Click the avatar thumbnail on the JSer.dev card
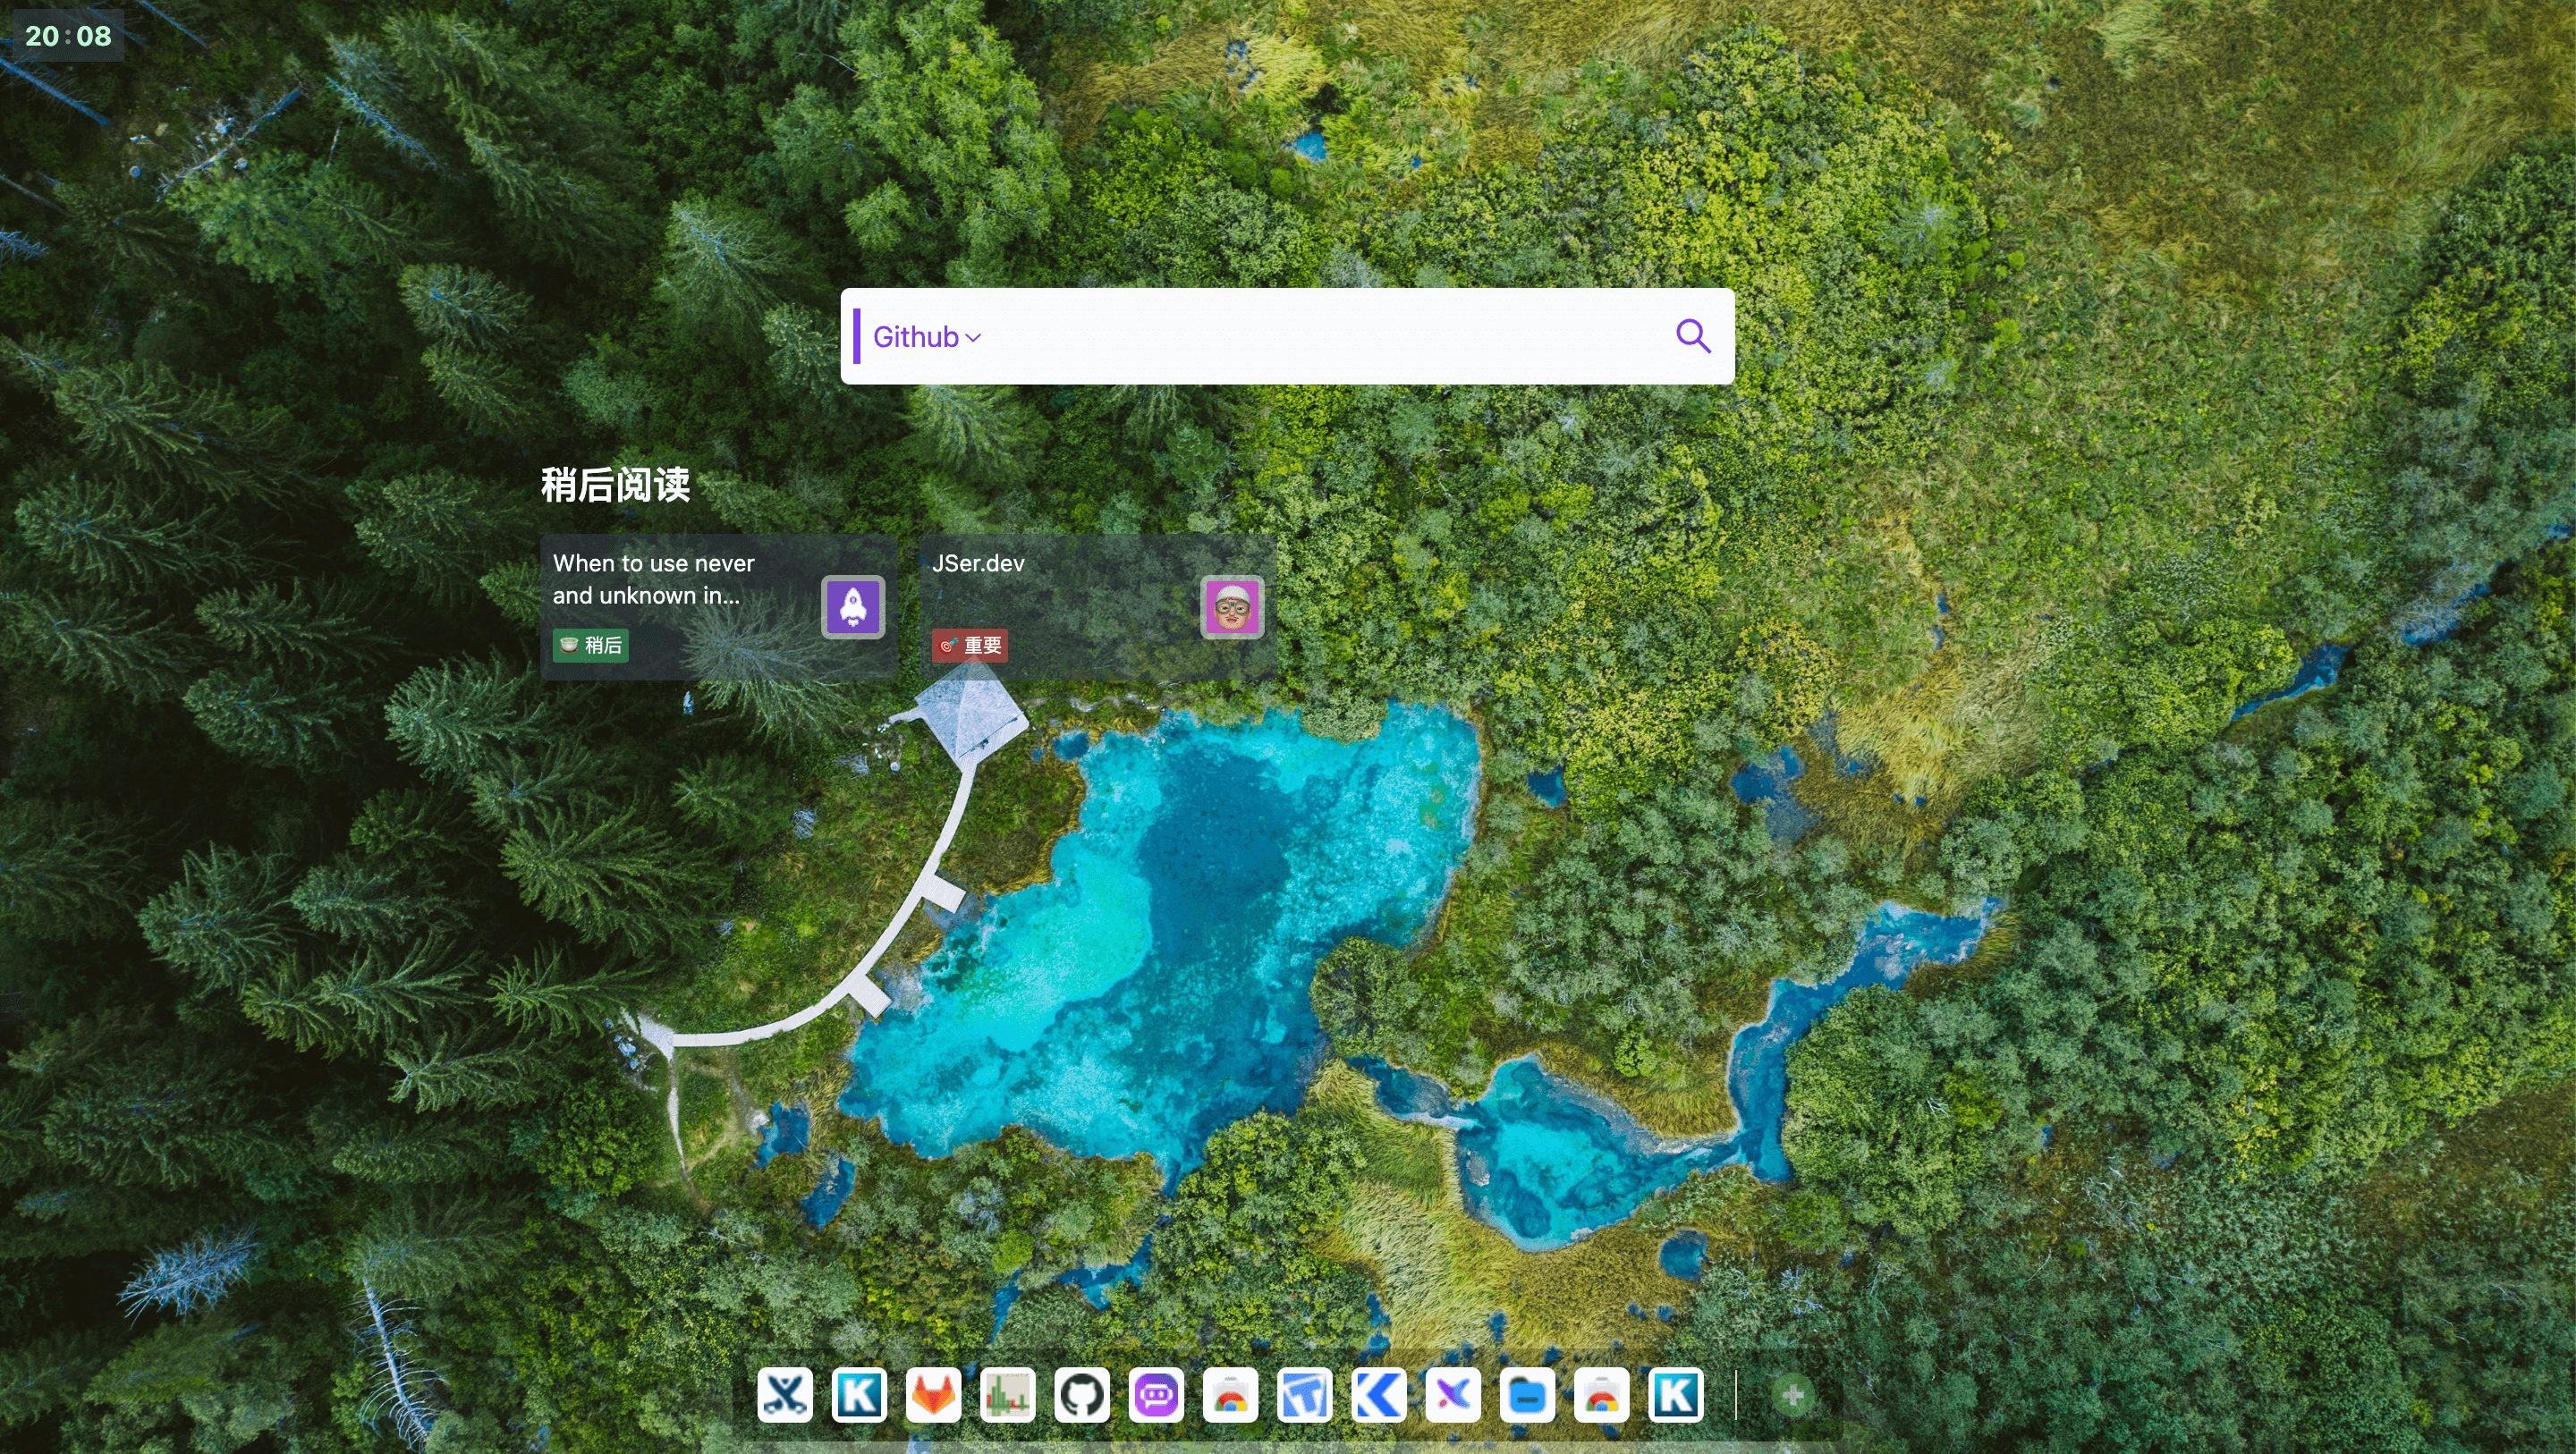2576x1454 pixels. (1232, 607)
